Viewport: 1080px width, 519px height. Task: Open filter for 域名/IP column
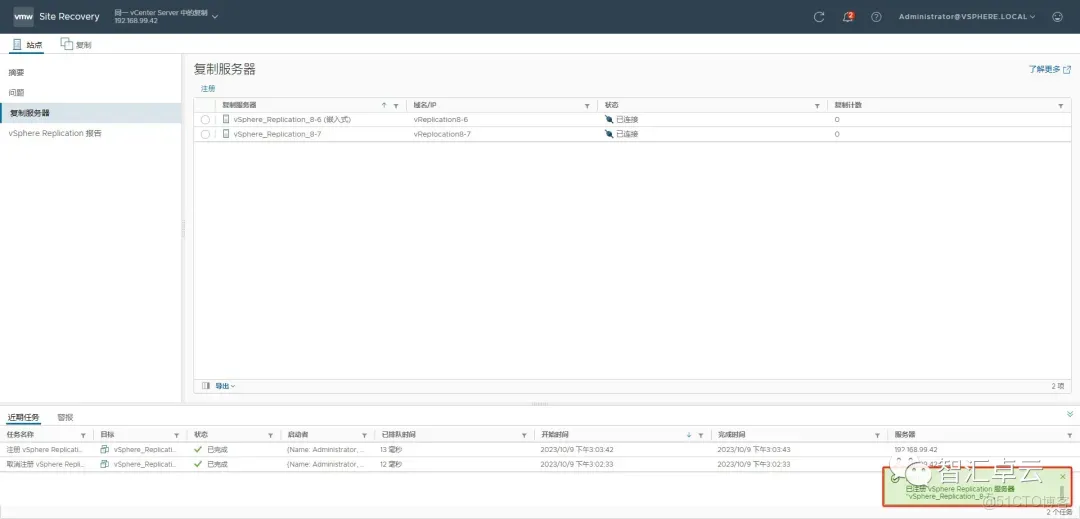[587, 106]
